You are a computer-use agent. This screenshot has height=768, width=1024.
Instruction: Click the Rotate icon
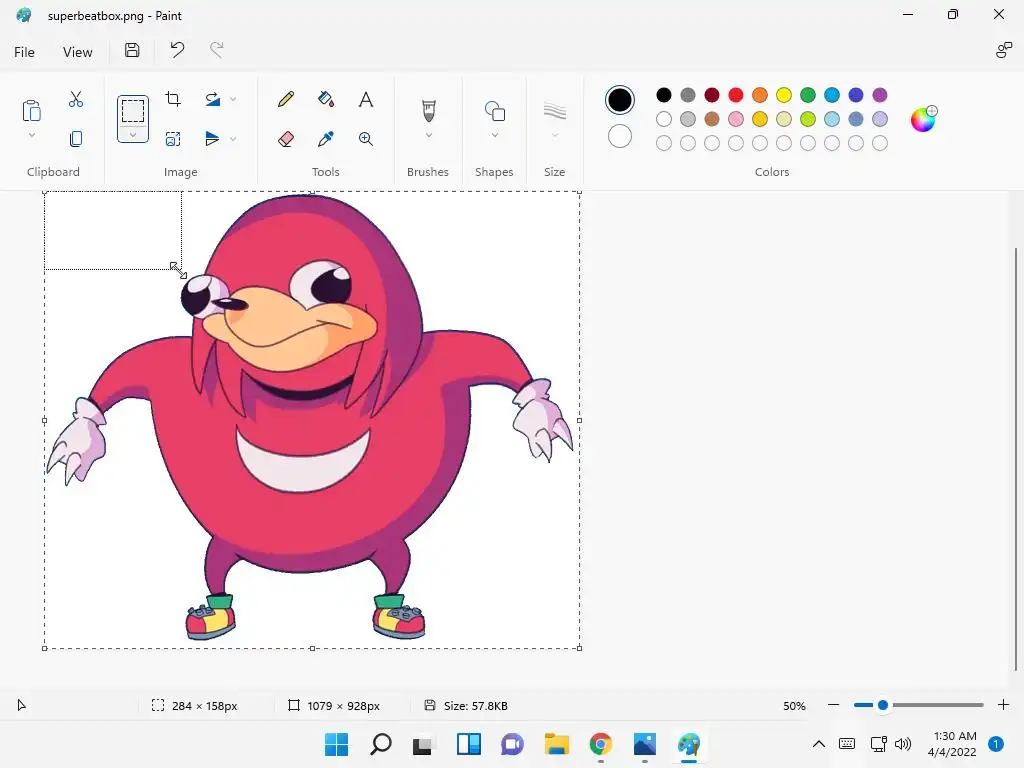pos(212,99)
